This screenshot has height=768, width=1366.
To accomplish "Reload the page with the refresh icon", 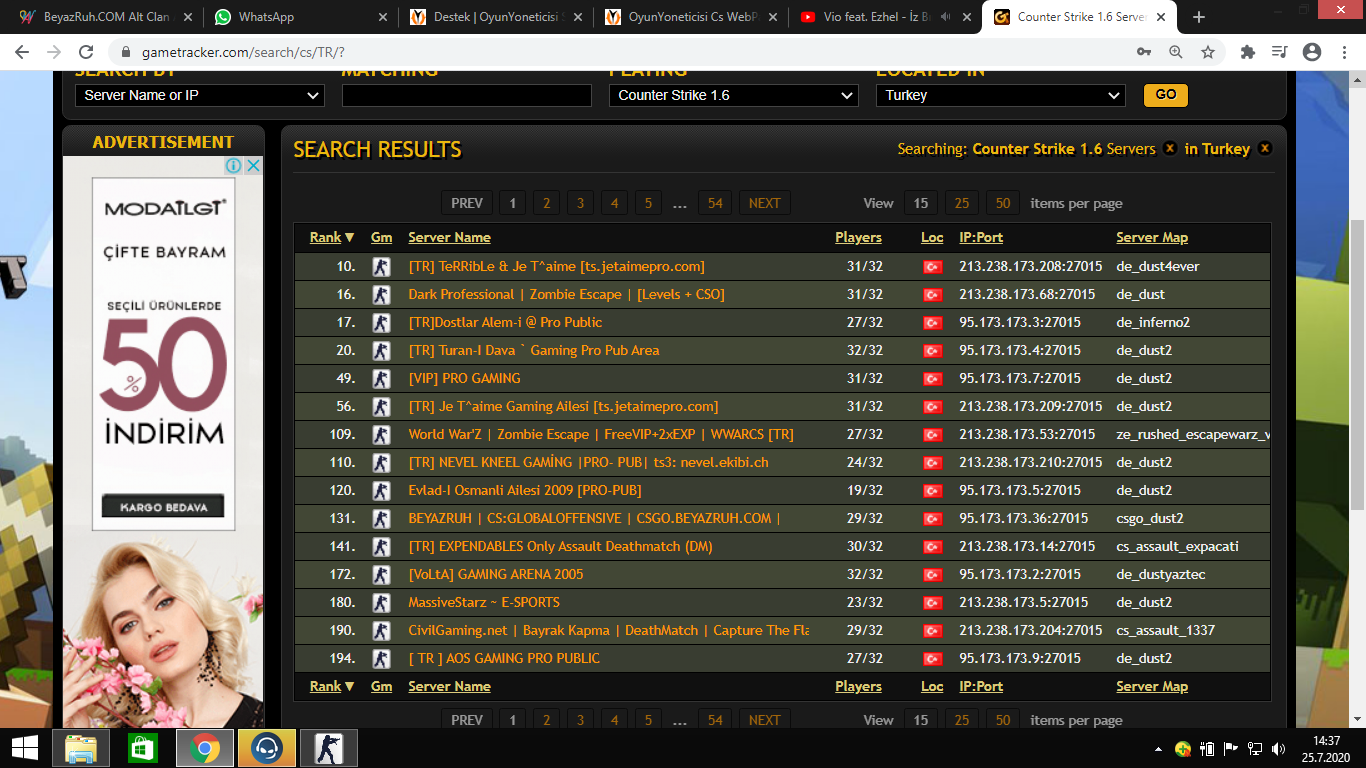I will [86, 52].
